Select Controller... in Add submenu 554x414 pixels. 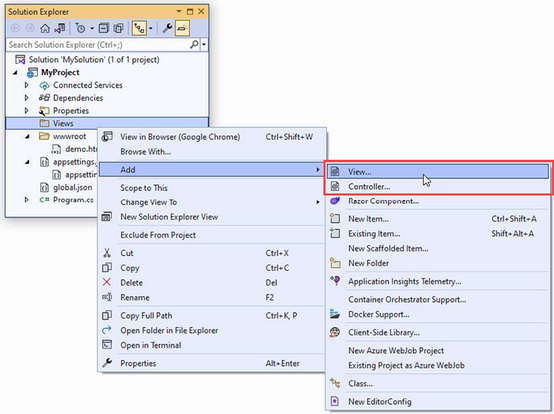tap(437, 187)
